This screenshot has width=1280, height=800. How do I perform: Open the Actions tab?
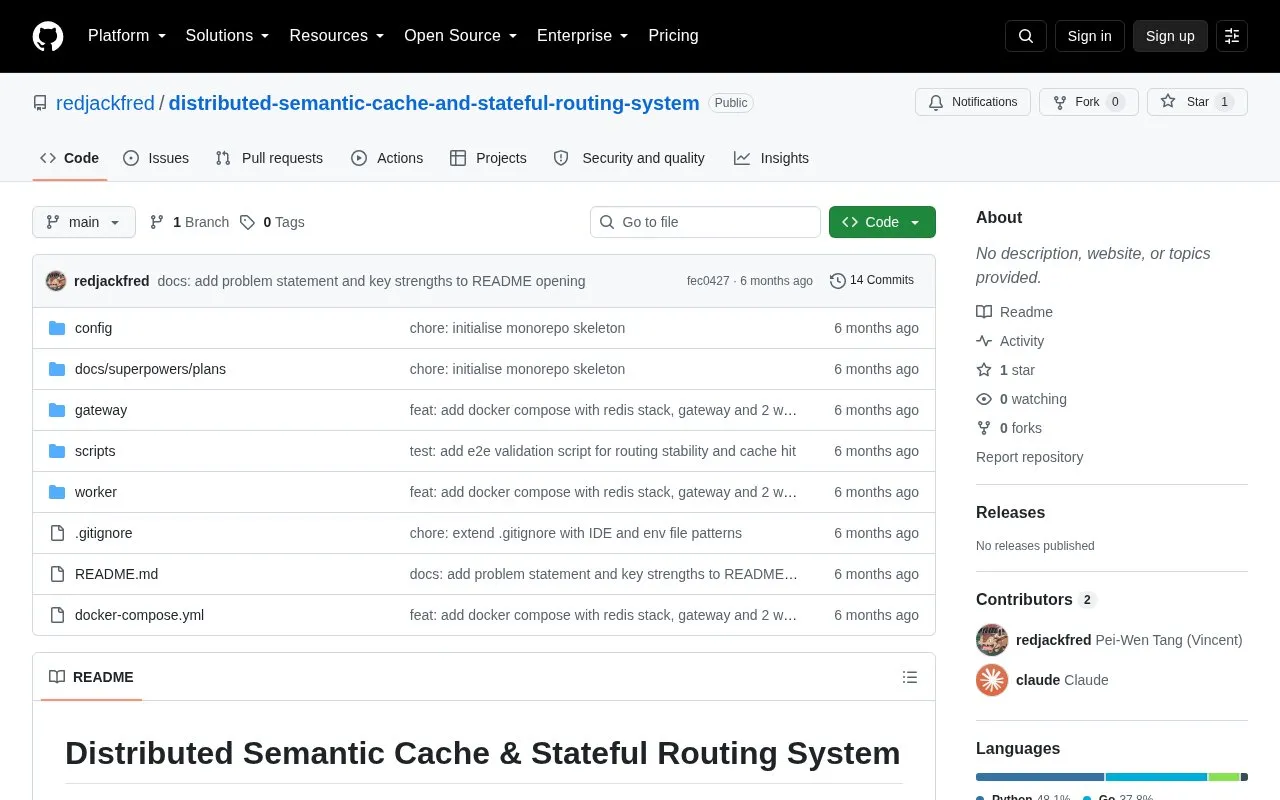pyautogui.click(x=387, y=158)
